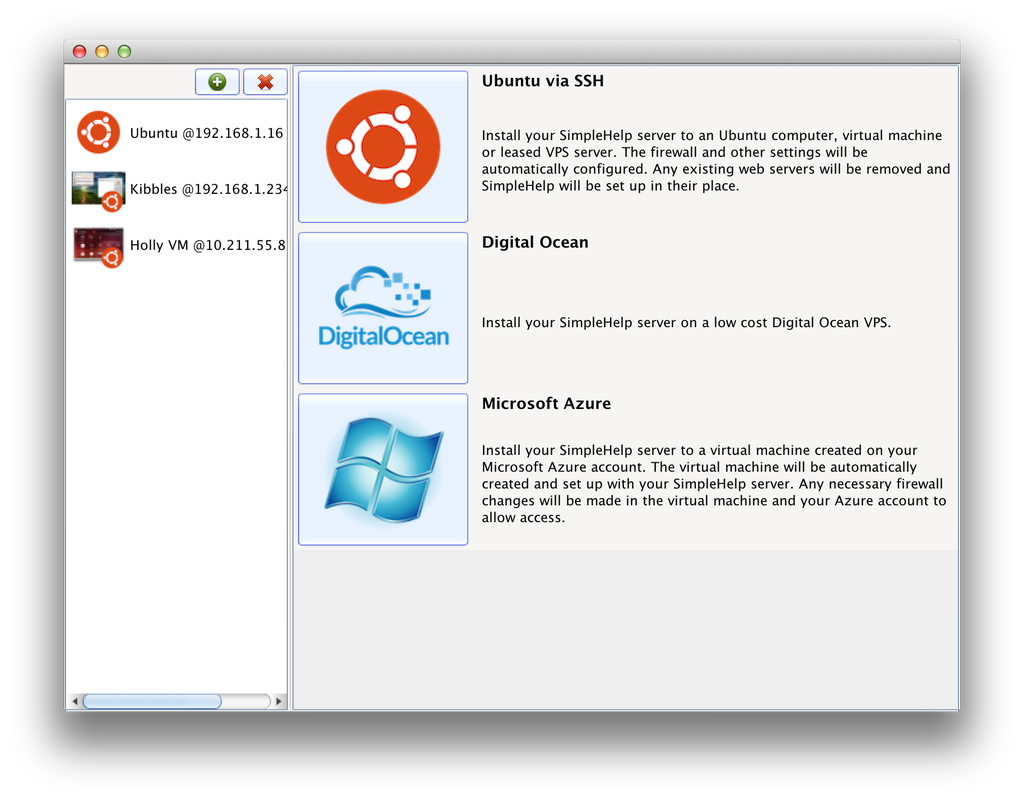
Task: Close the window with the red button
Action: point(80,52)
